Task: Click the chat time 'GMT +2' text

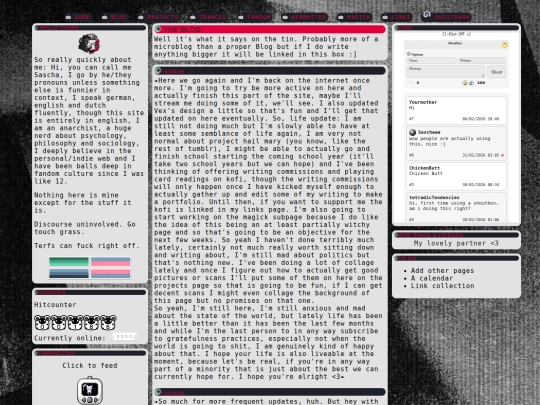Action: 464,34
